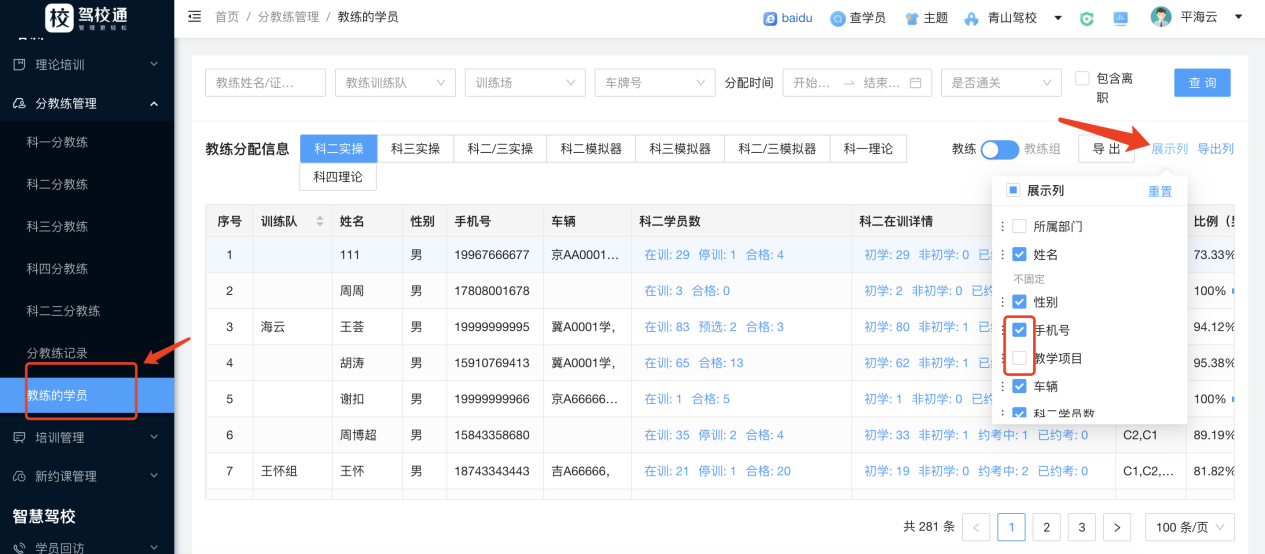Collapse the sidebar with the menu fold icon

point(194,17)
